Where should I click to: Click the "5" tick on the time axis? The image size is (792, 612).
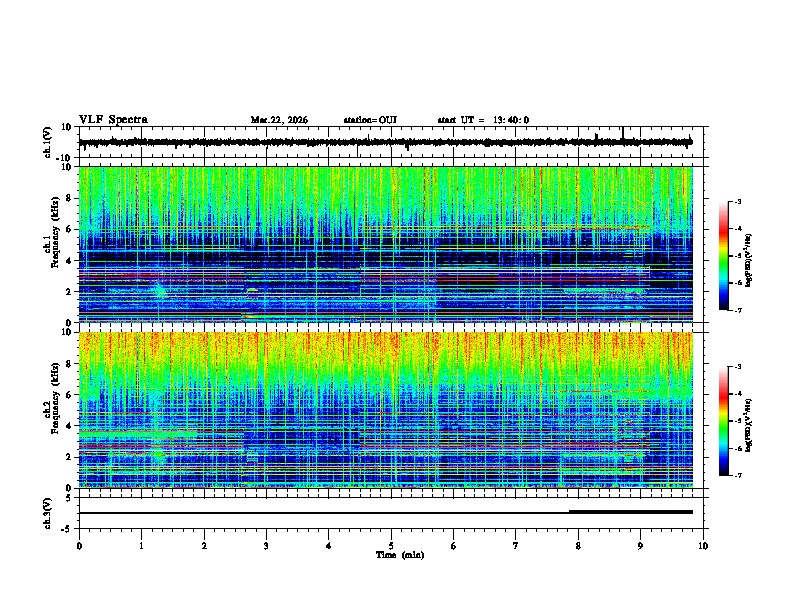point(391,546)
